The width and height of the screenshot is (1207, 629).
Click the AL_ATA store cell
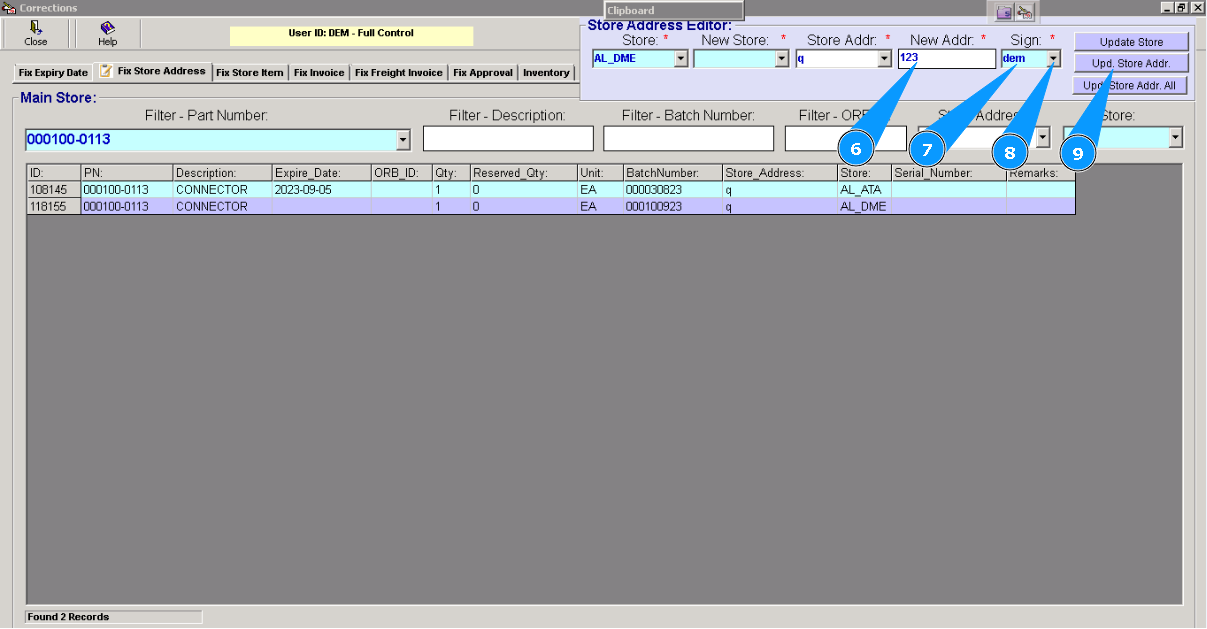[x=864, y=189]
